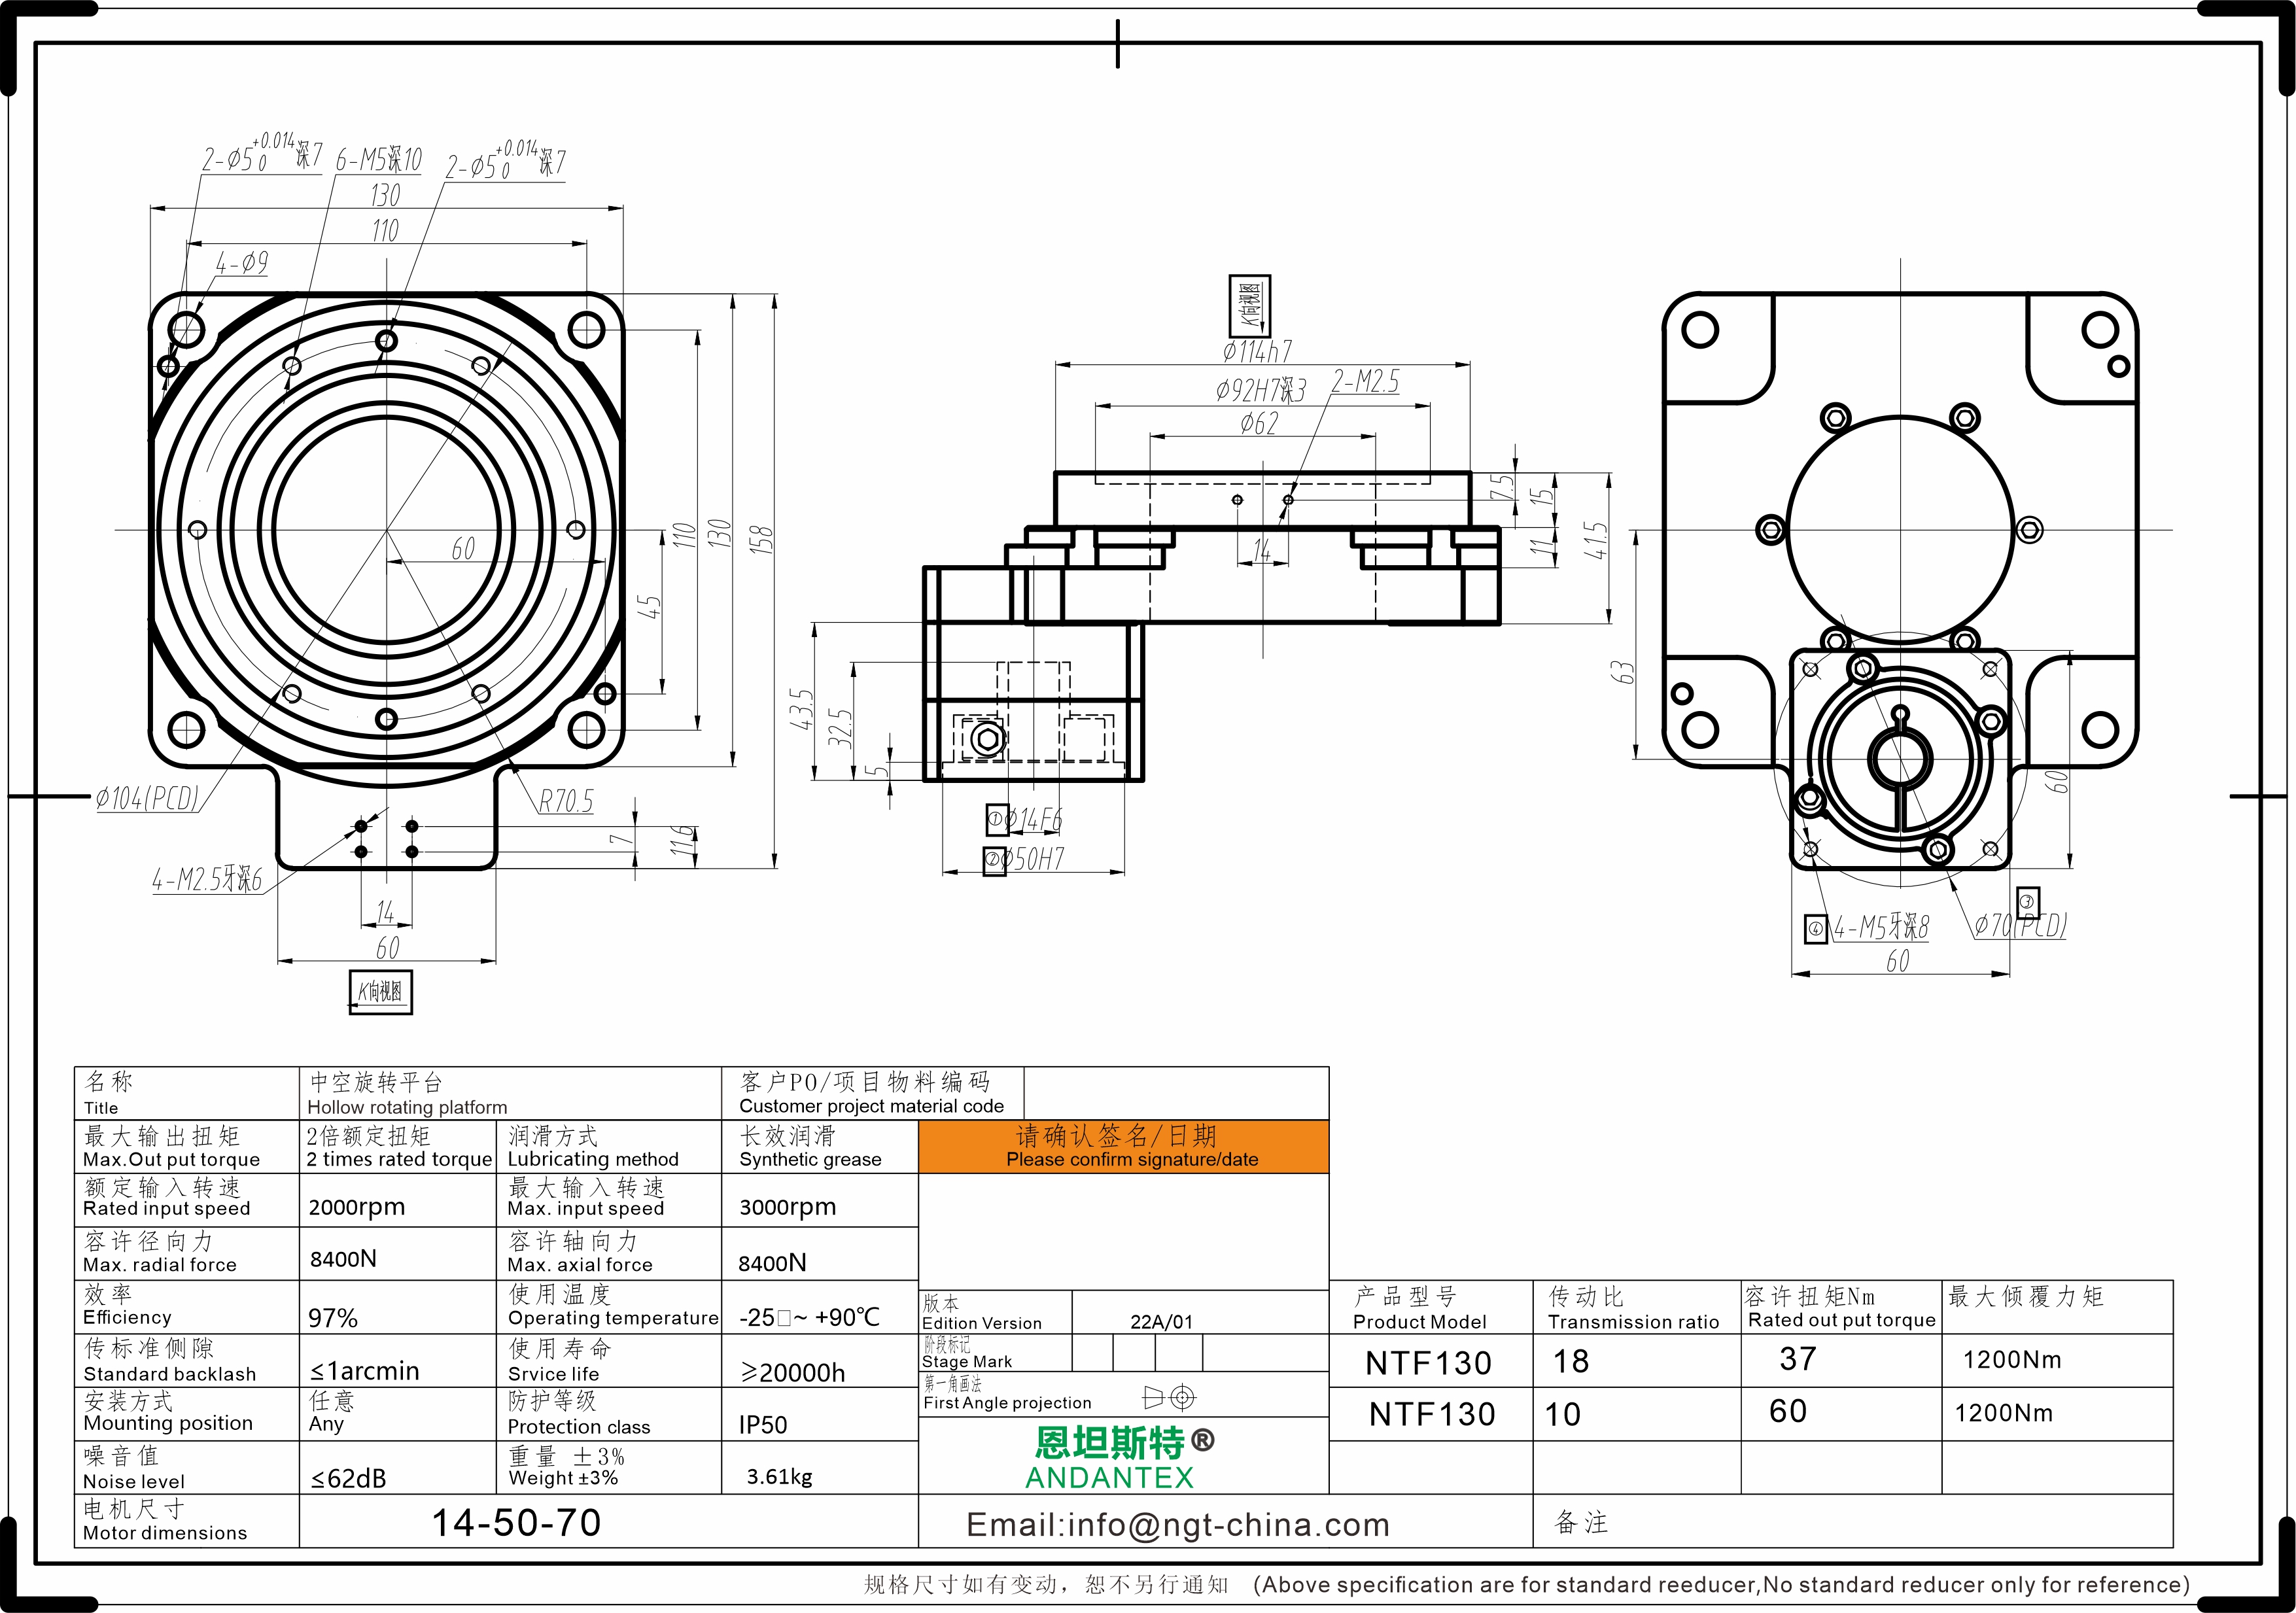
Task: Select the 4-Ø9 mounting hole annotation
Action: [x=242, y=263]
